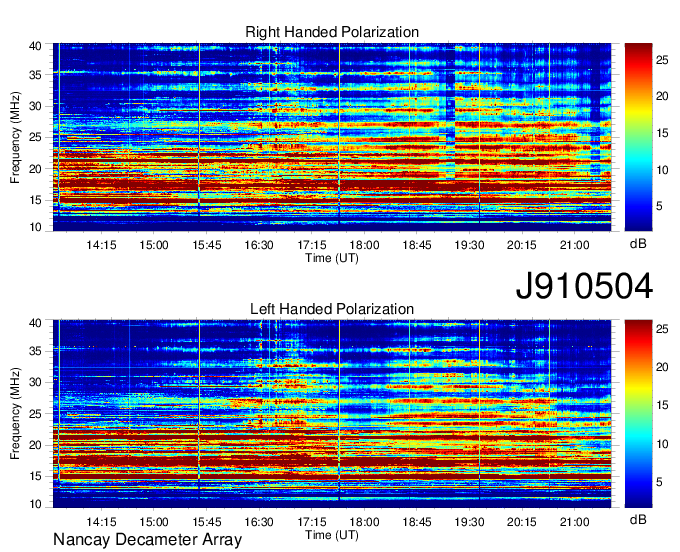The height and width of the screenshot is (552, 680).
Task: Click the 15 dB label on bottom colorbar
Action: (662, 405)
